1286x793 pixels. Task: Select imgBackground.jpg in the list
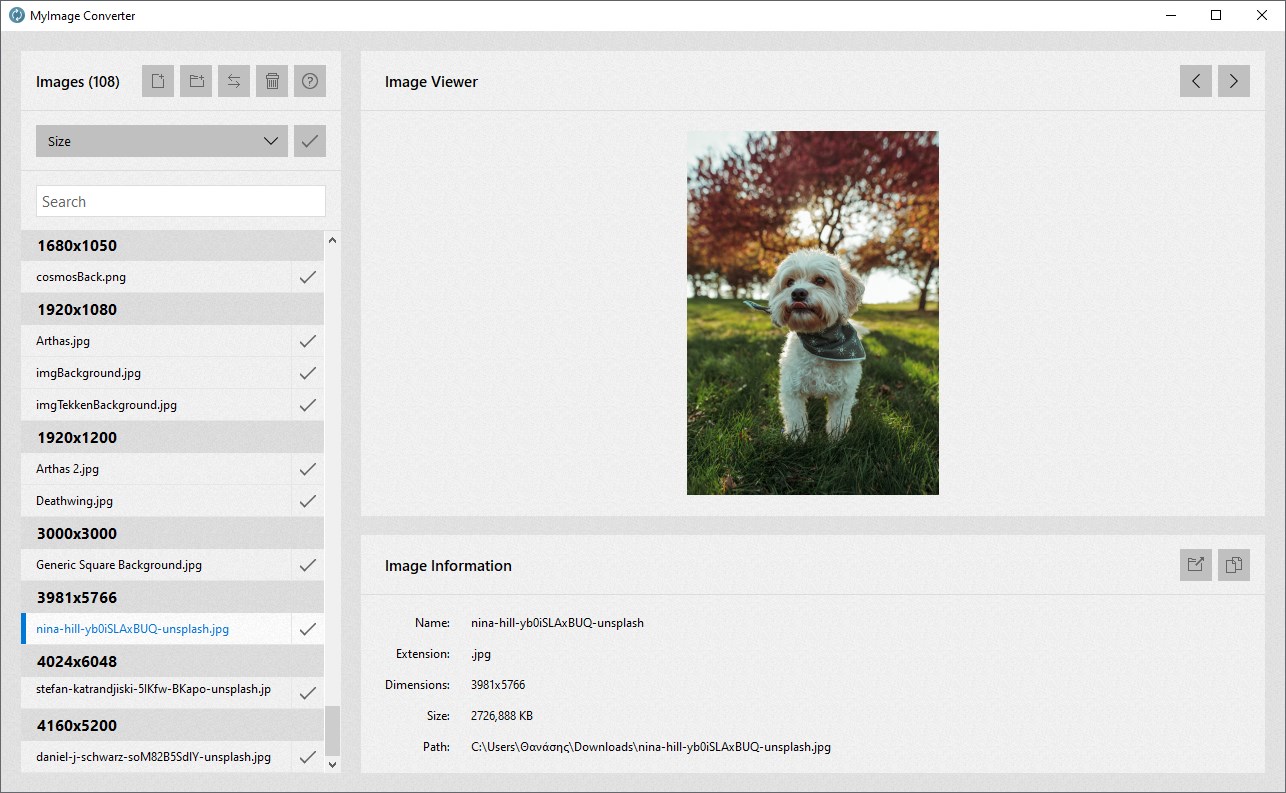pos(157,373)
